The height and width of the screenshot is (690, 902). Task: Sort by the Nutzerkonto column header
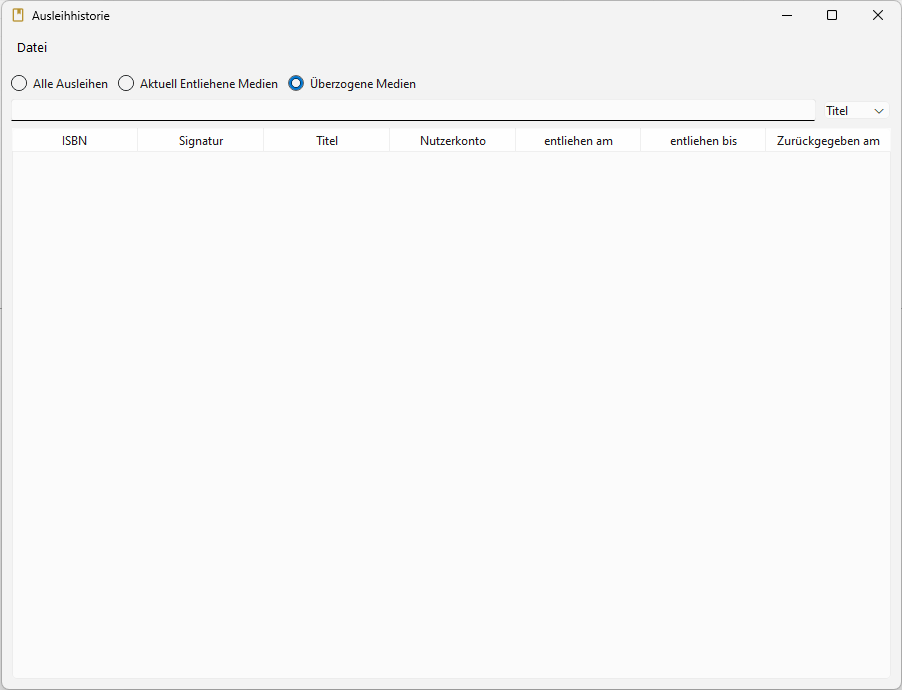pyautogui.click(x=453, y=141)
